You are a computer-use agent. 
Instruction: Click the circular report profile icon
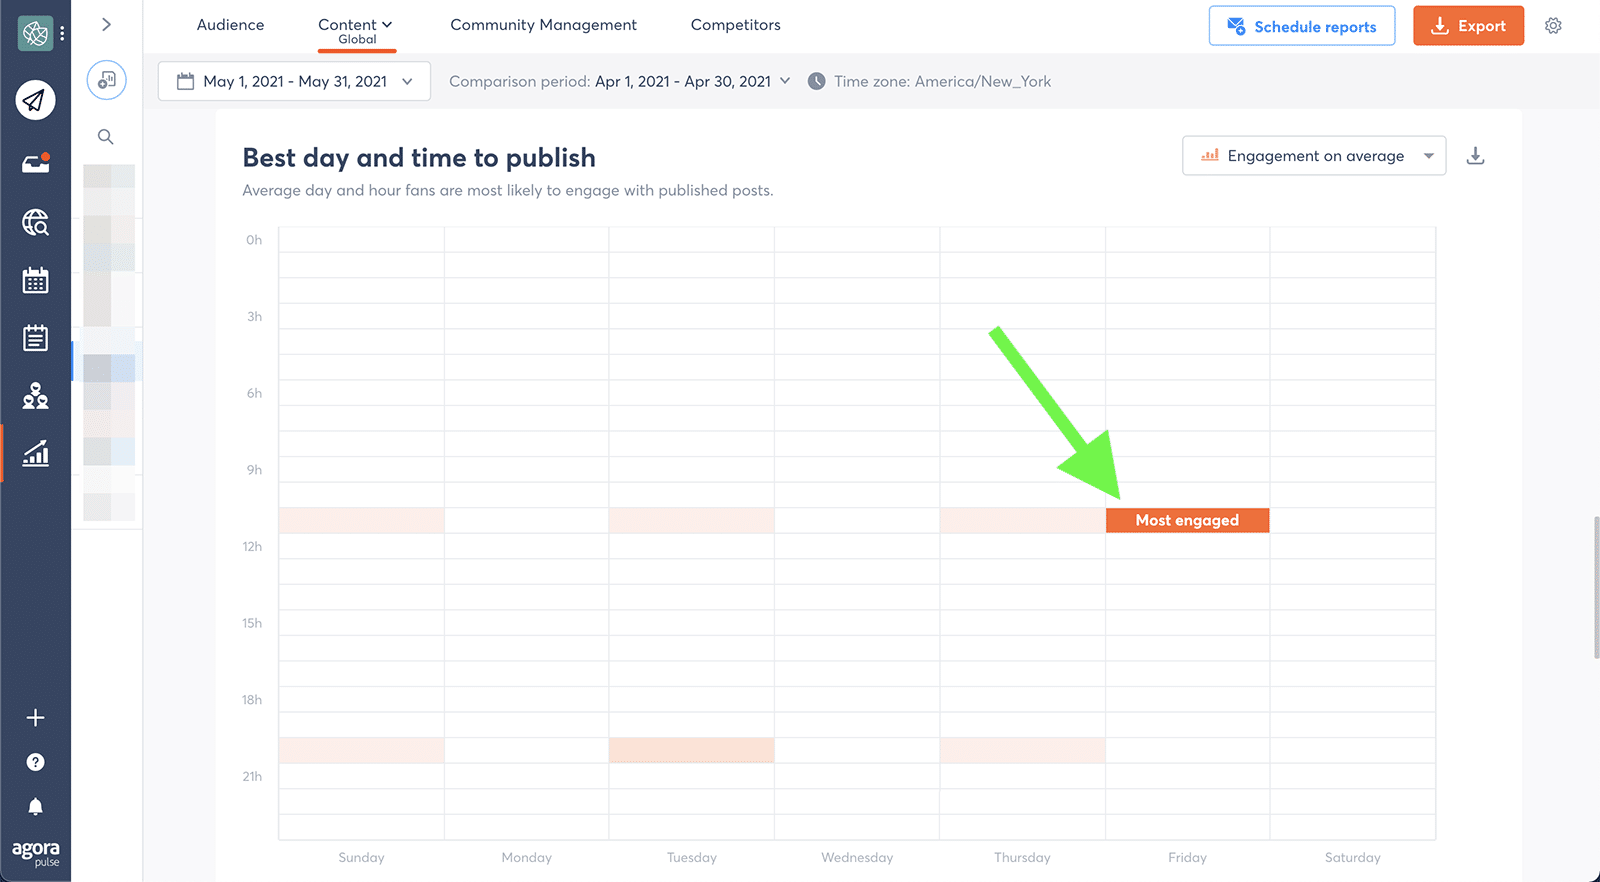tap(106, 80)
